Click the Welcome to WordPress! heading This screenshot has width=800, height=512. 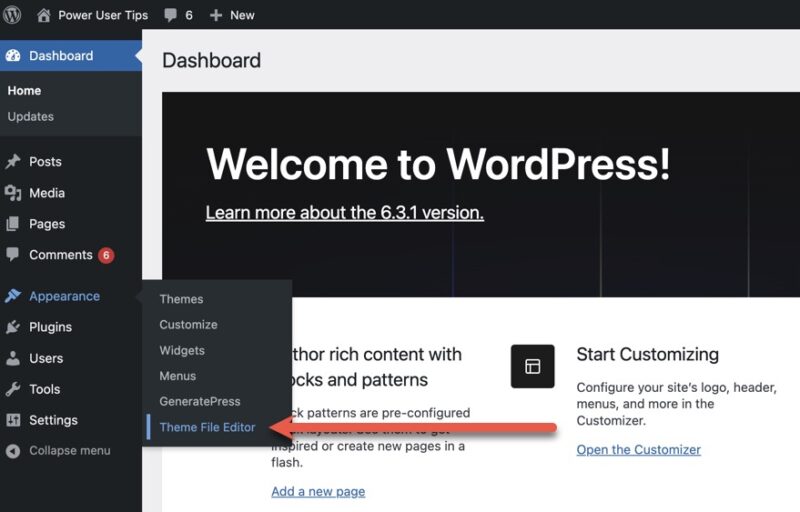click(x=438, y=164)
